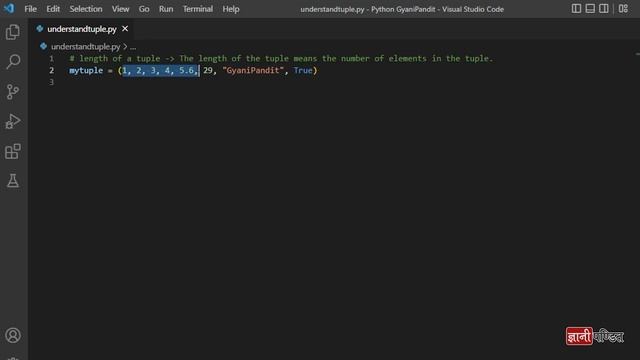
Task: Open the Testing flask view
Action: click(13, 180)
